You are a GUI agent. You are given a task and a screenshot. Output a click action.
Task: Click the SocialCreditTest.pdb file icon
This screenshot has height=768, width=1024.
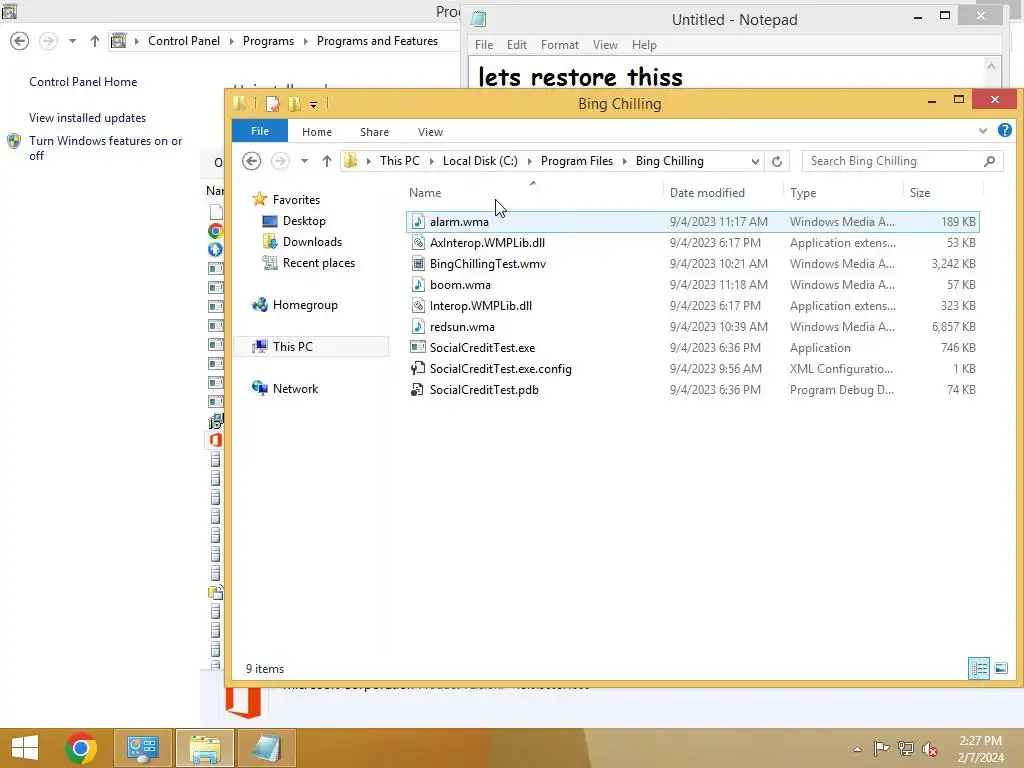[417, 390]
